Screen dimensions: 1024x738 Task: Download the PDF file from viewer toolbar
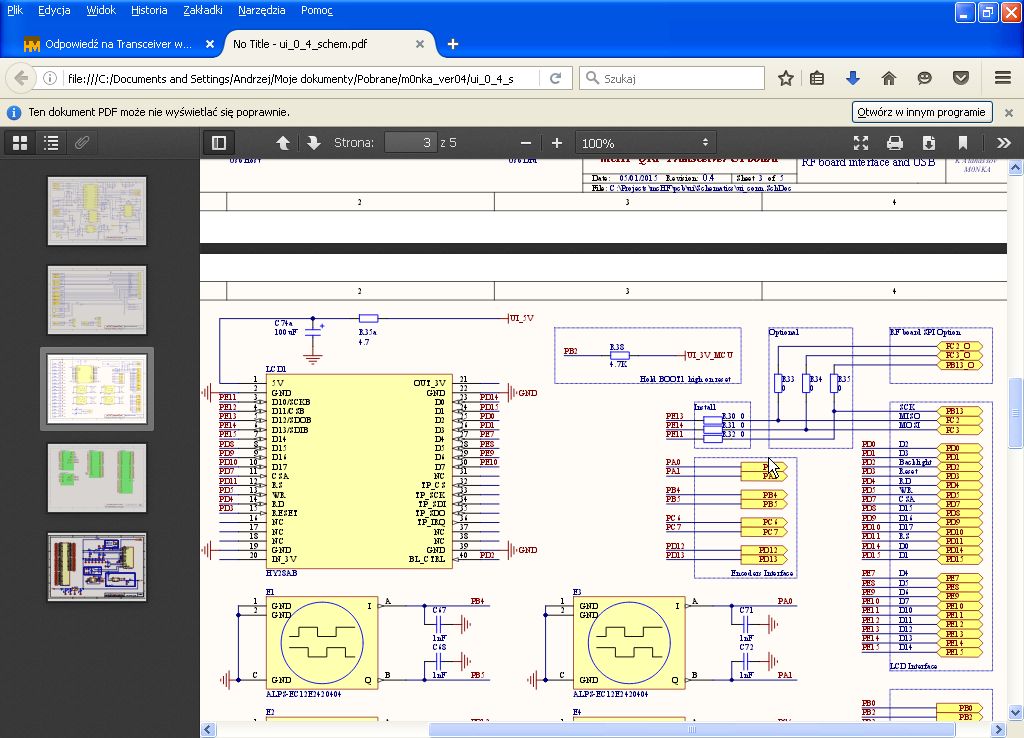(x=929, y=143)
